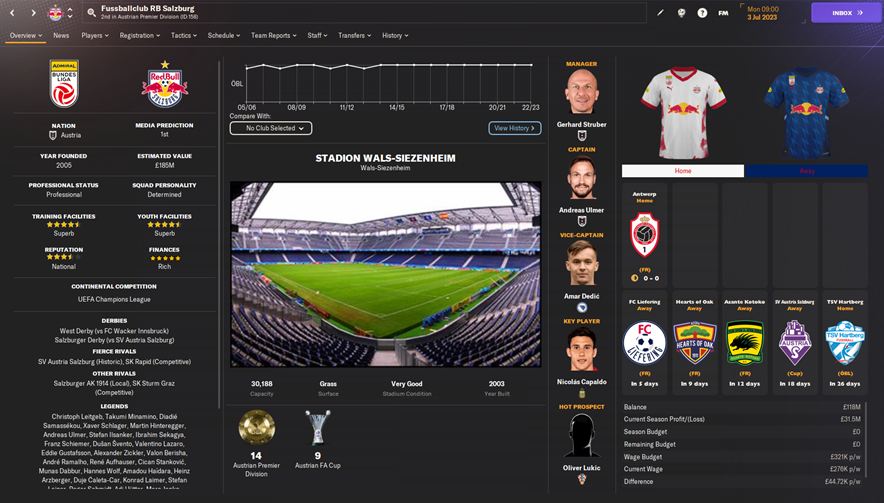
Task: Open the search magnifier icon
Action: (x=91, y=12)
